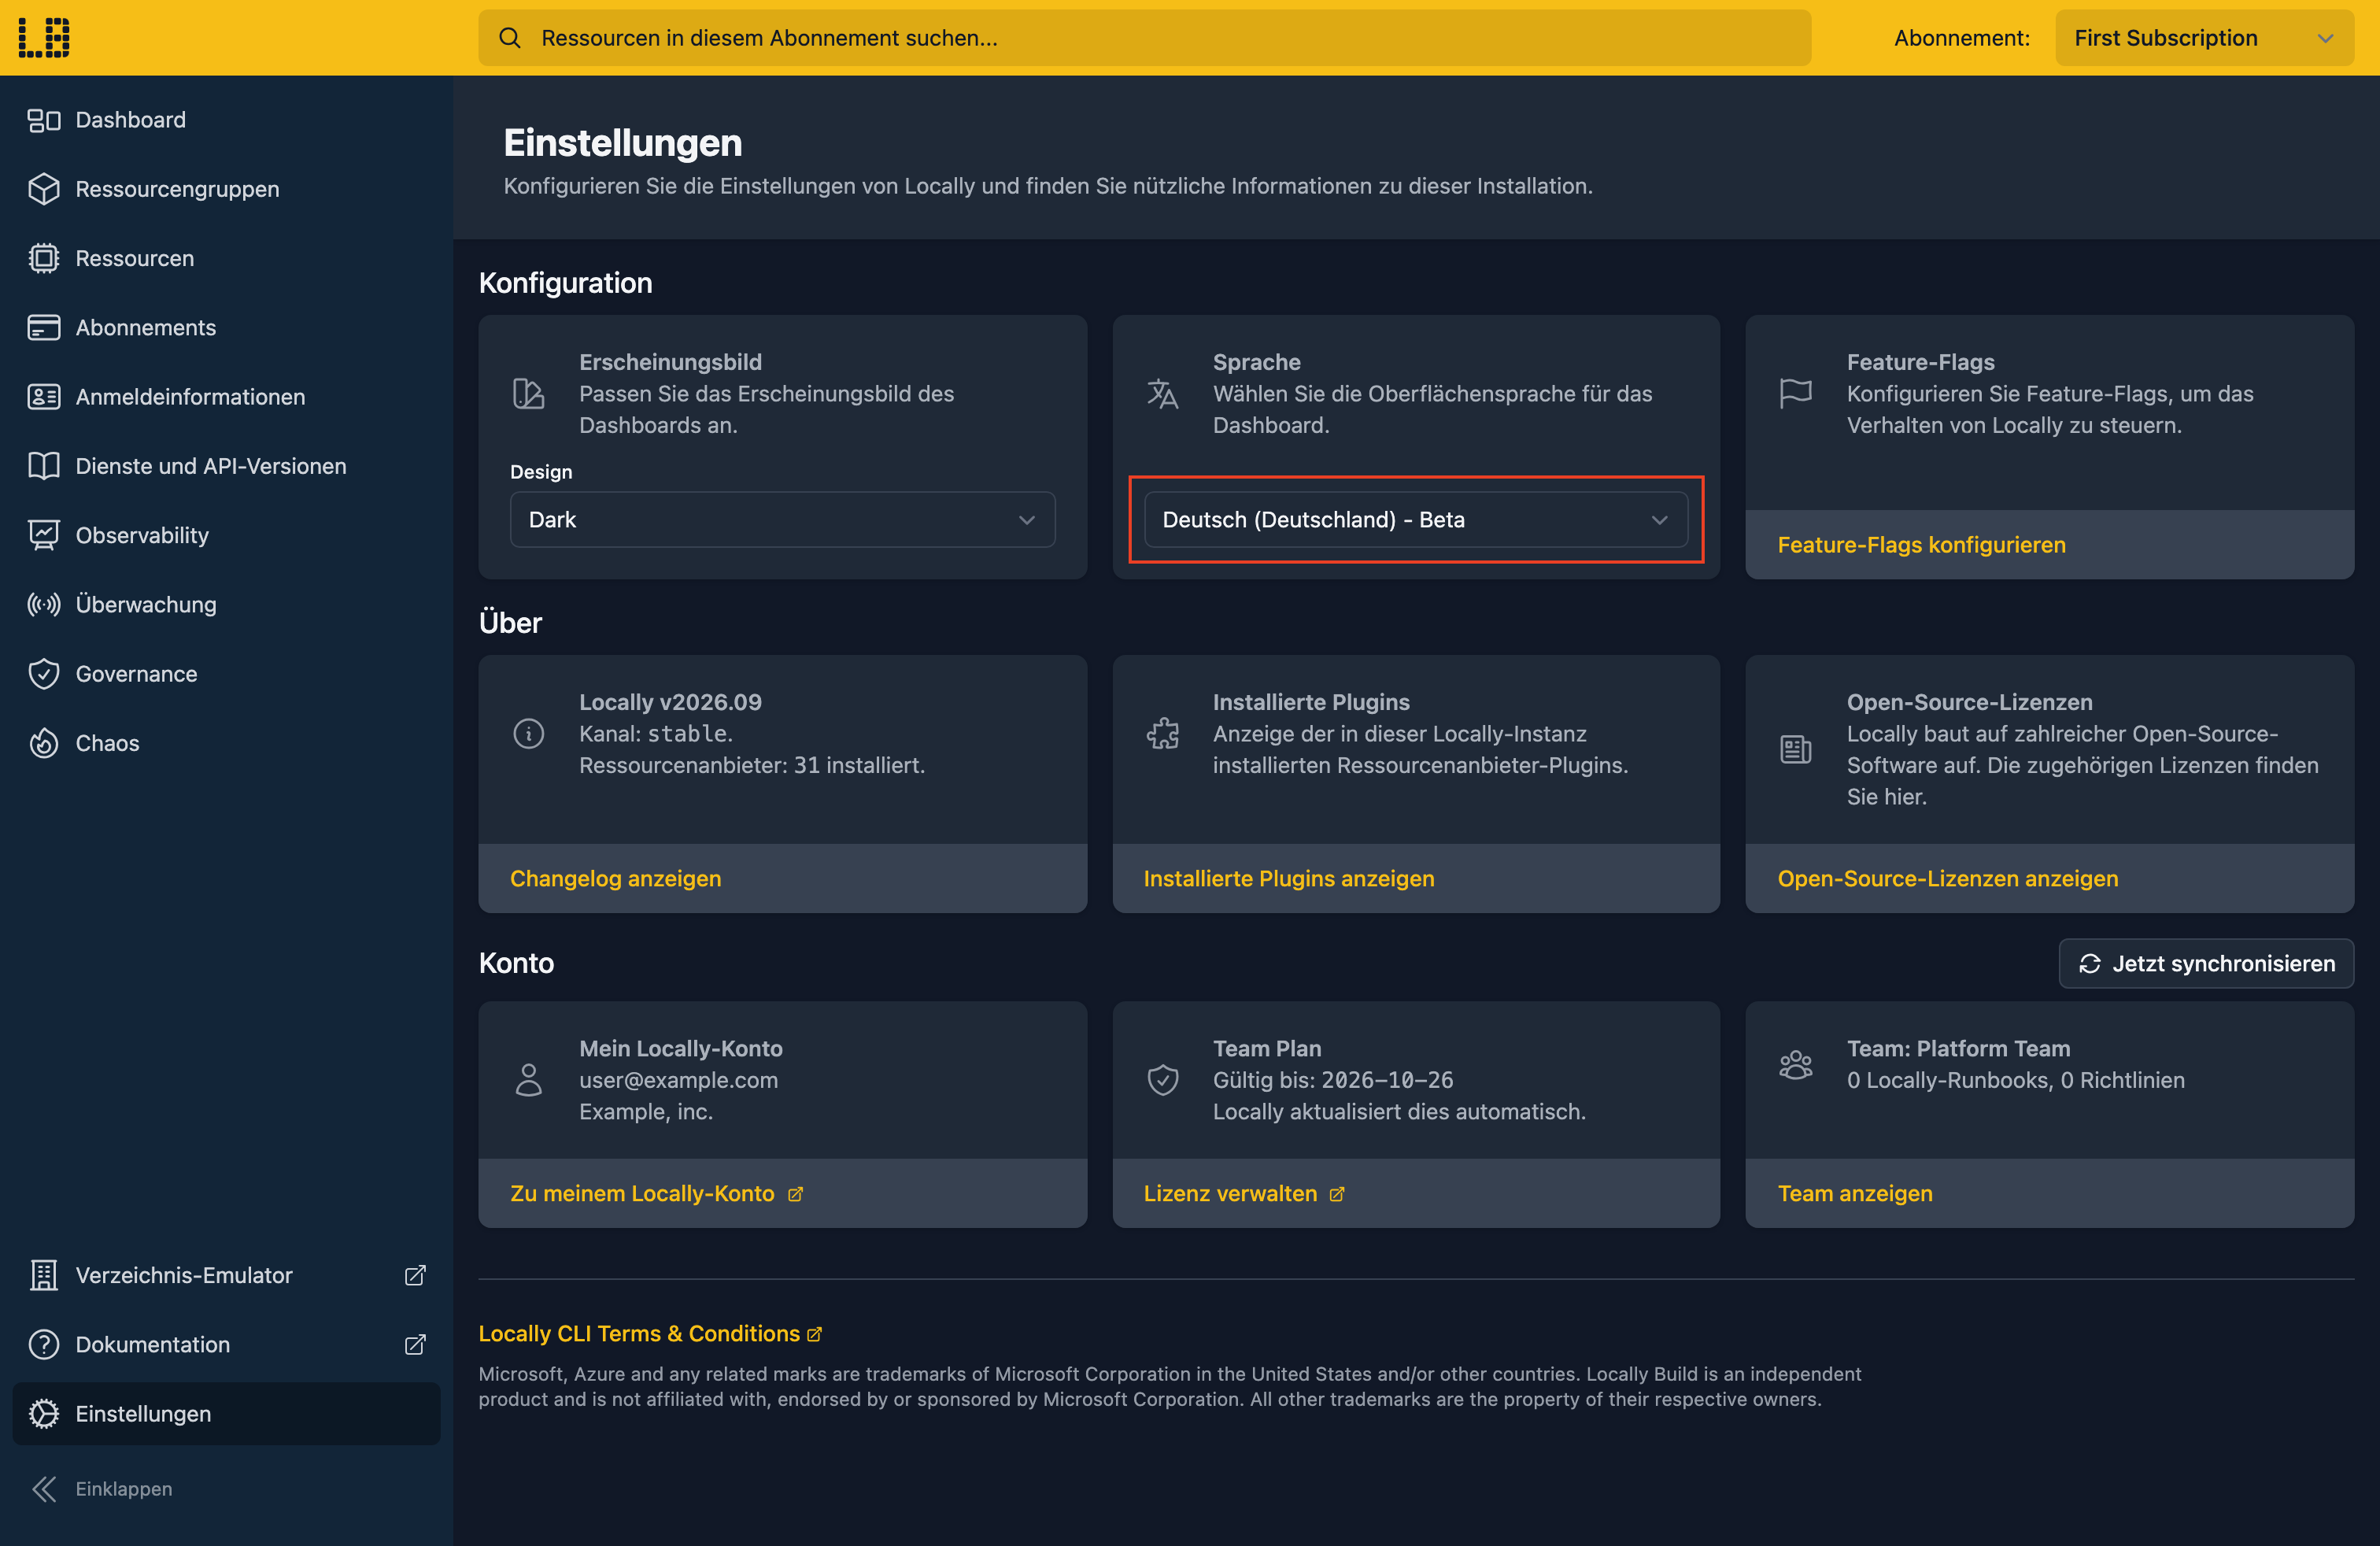2380x1546 pixels.
Task: Click the Locally logo in the header
Action: pyautogui.click(x=44, y=37)
